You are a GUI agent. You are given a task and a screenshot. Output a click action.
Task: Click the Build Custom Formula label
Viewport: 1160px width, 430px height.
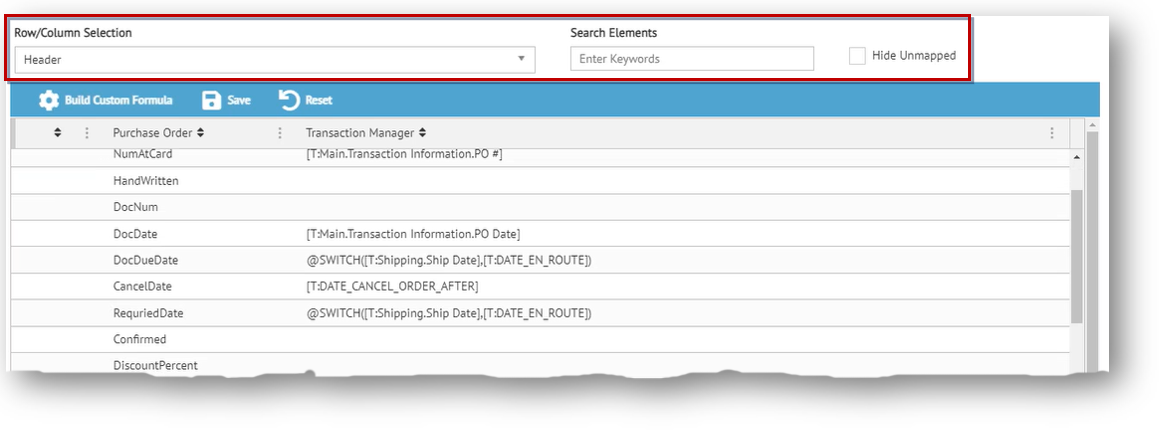(118, 100)
